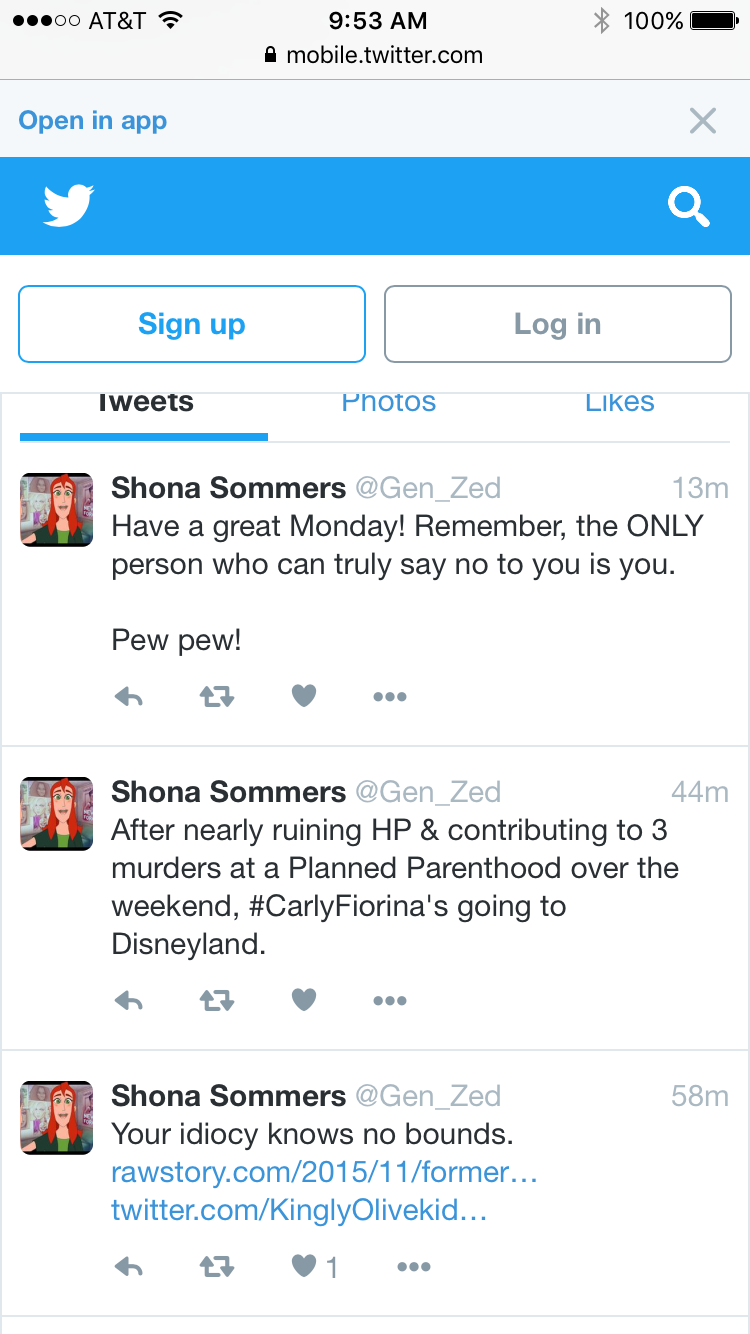Open the rawstory.com article link
Screen dimensions: 750x1334
[325, 1173]
